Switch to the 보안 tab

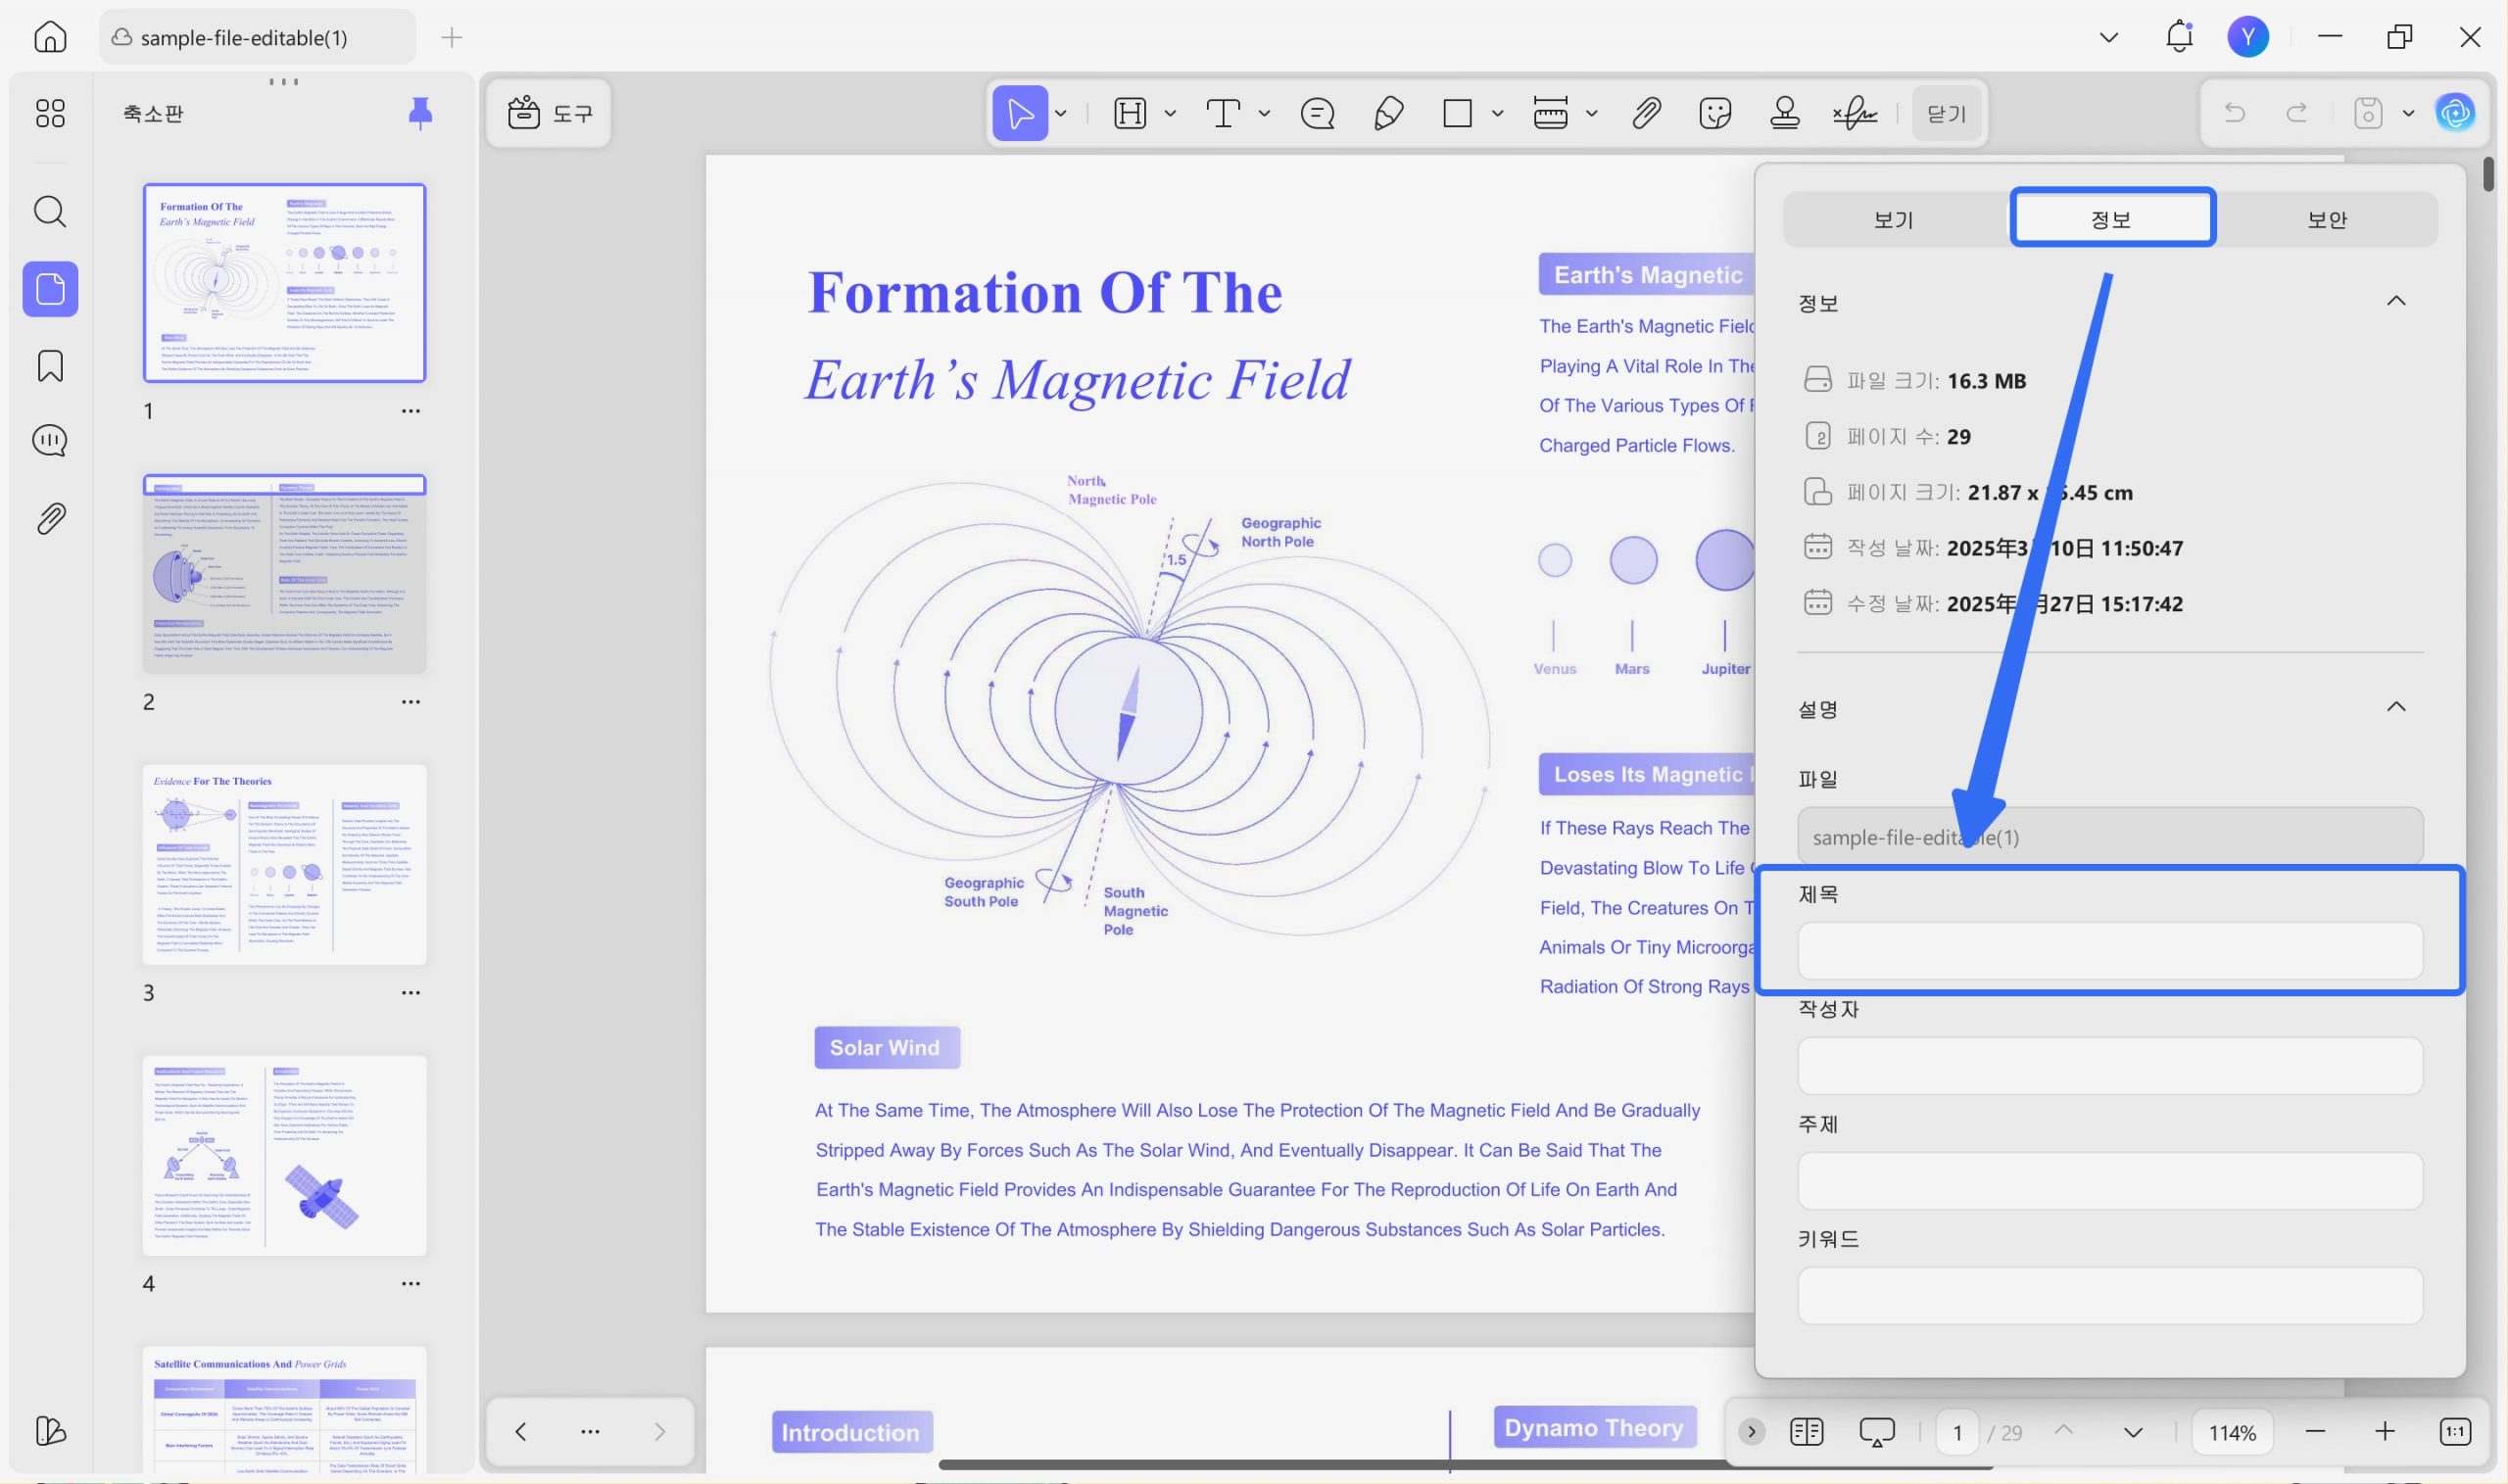(x=2327, y=219)
